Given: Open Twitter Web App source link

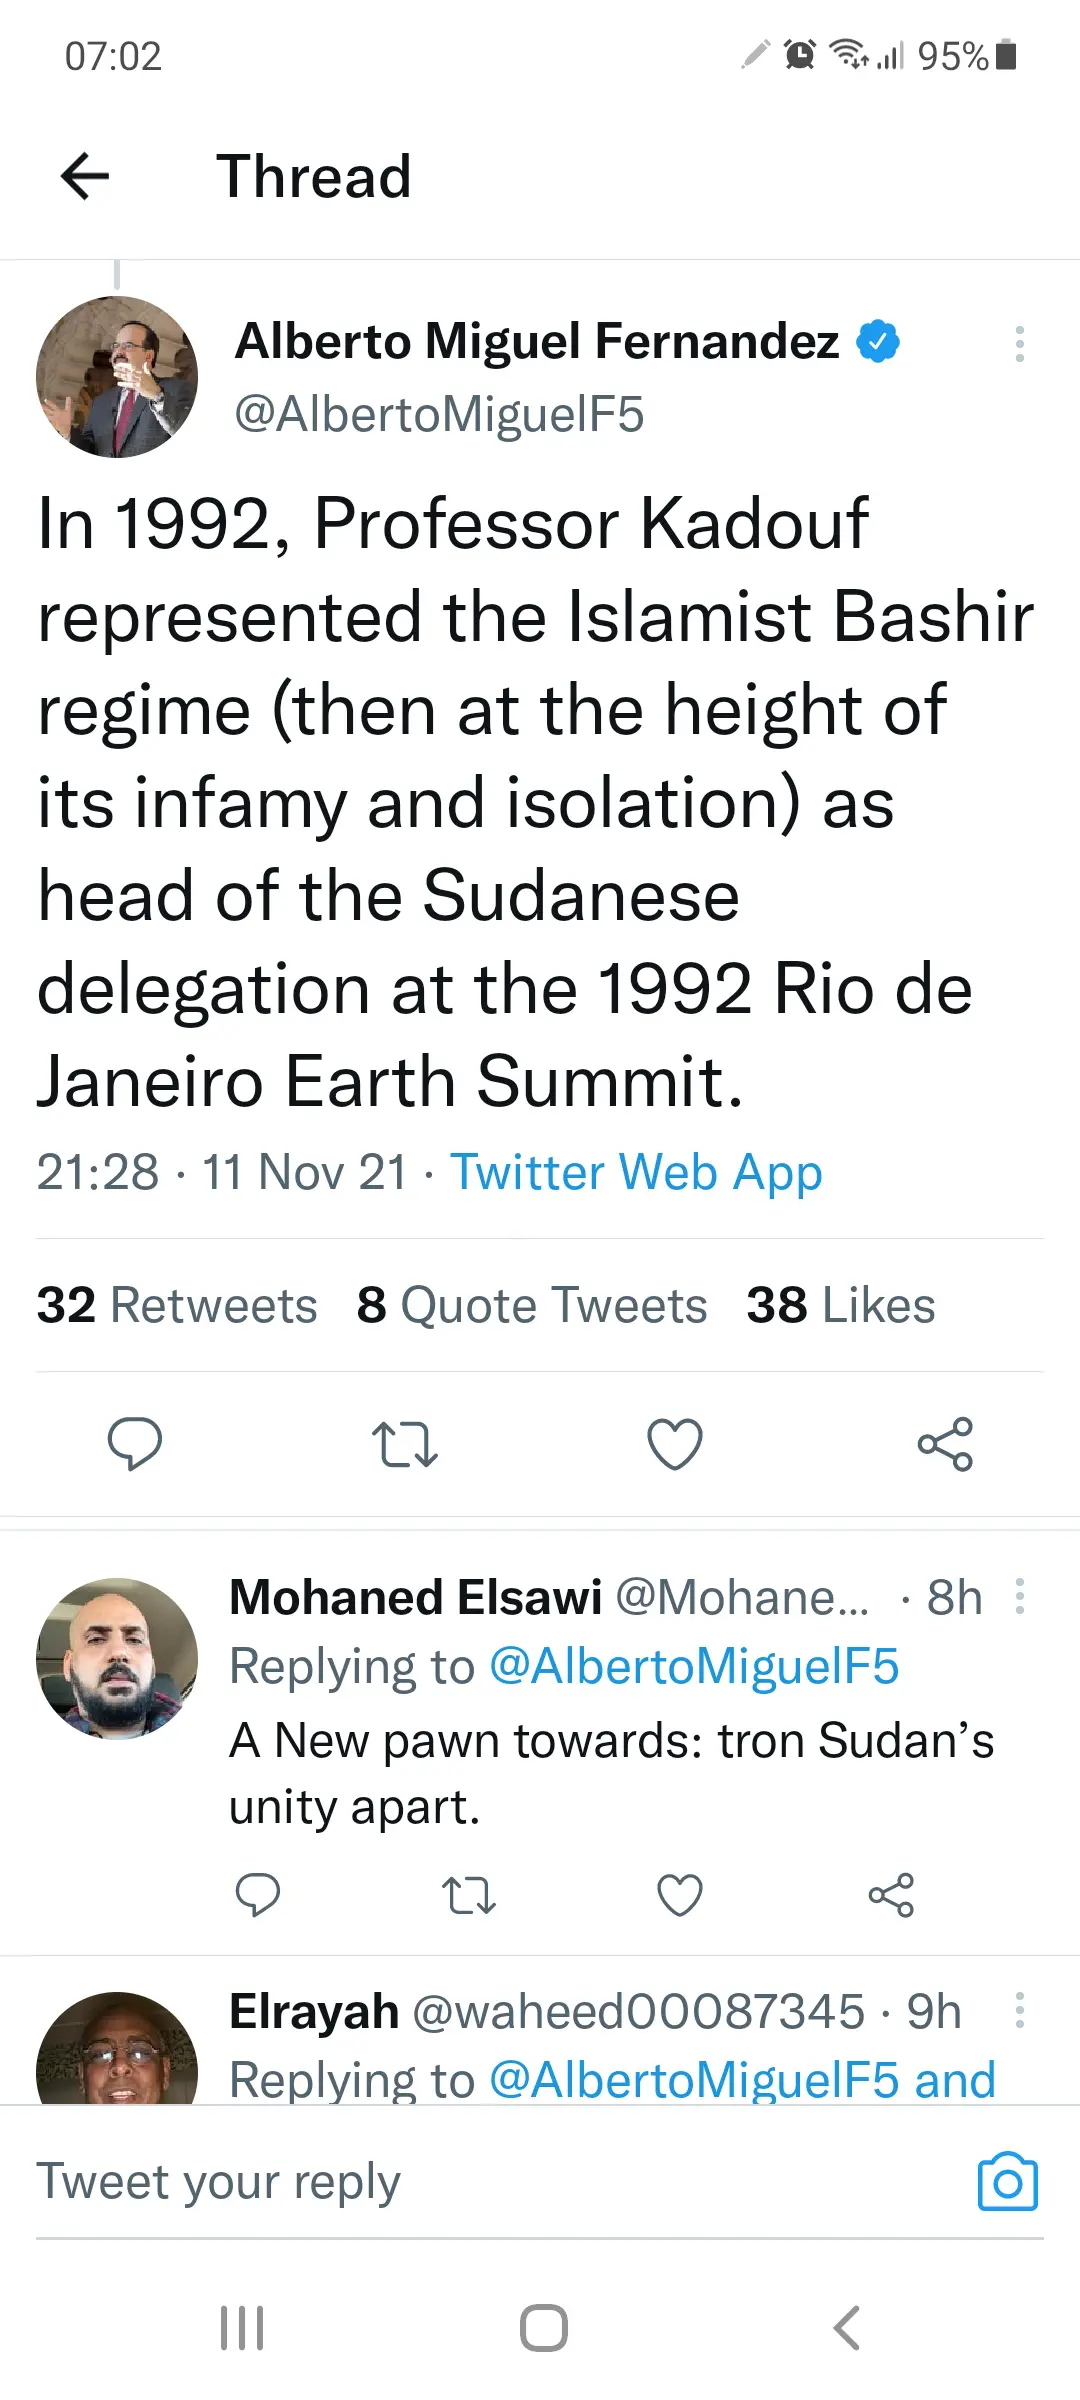Looking at the screenshot, I should pos(636,1173).
